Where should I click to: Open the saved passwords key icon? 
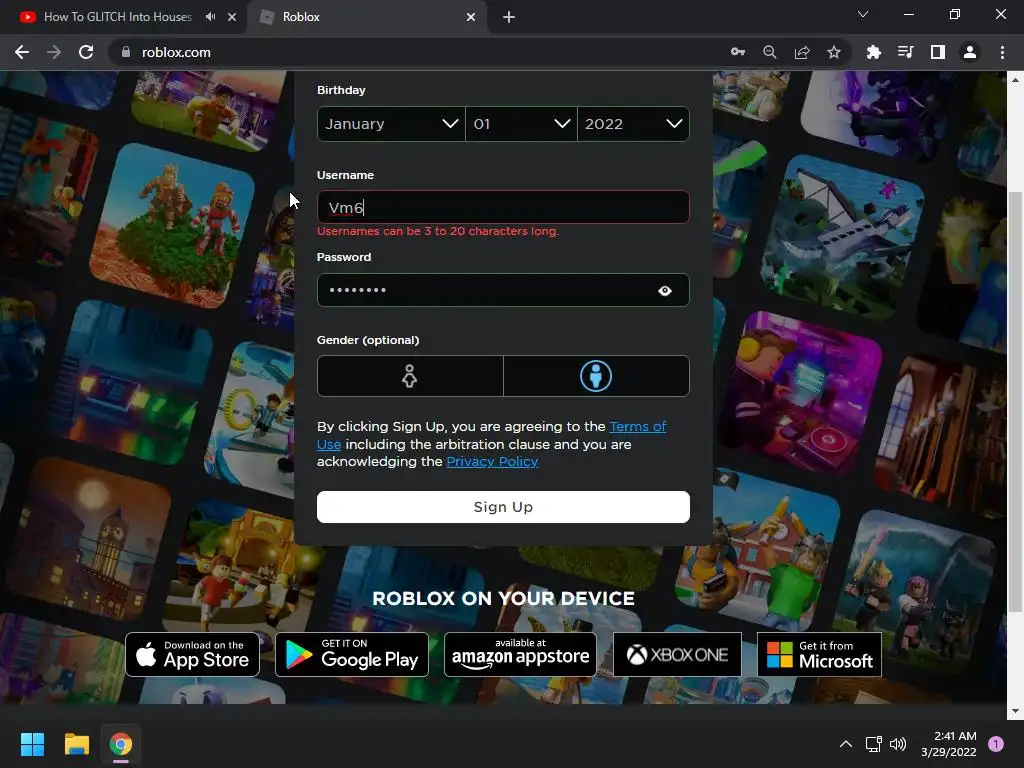tap(738, 52)
